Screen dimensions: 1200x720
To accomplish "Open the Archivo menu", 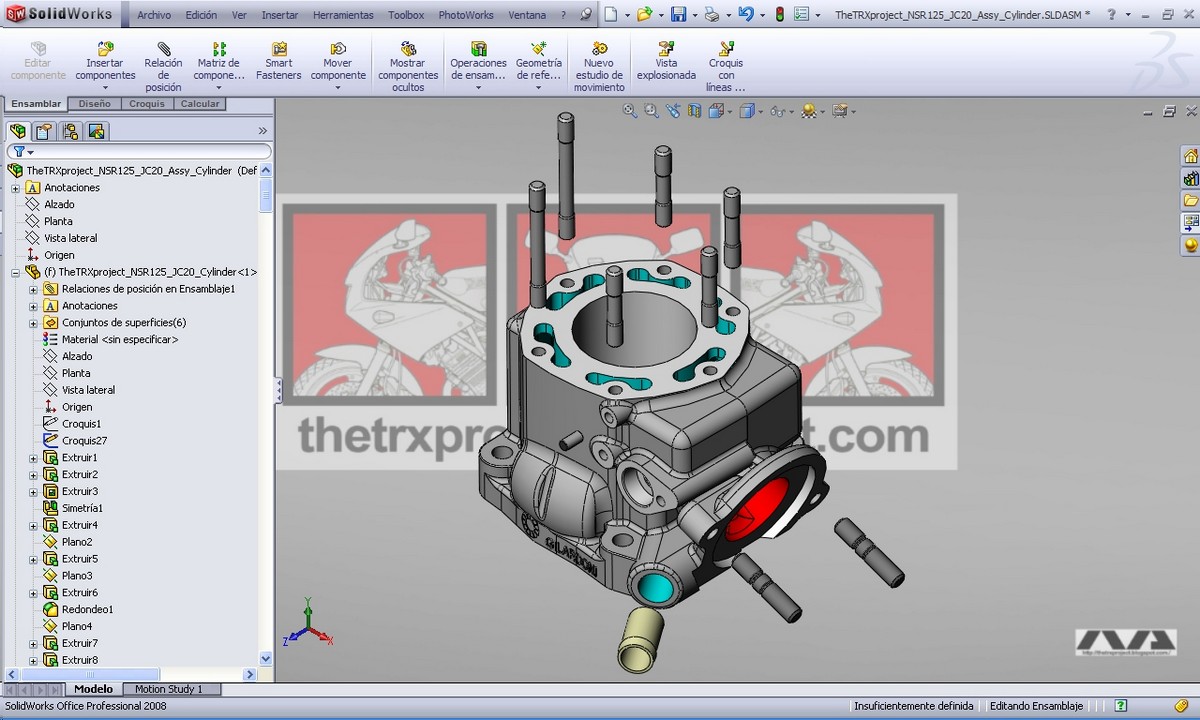I will pos(154,15).
